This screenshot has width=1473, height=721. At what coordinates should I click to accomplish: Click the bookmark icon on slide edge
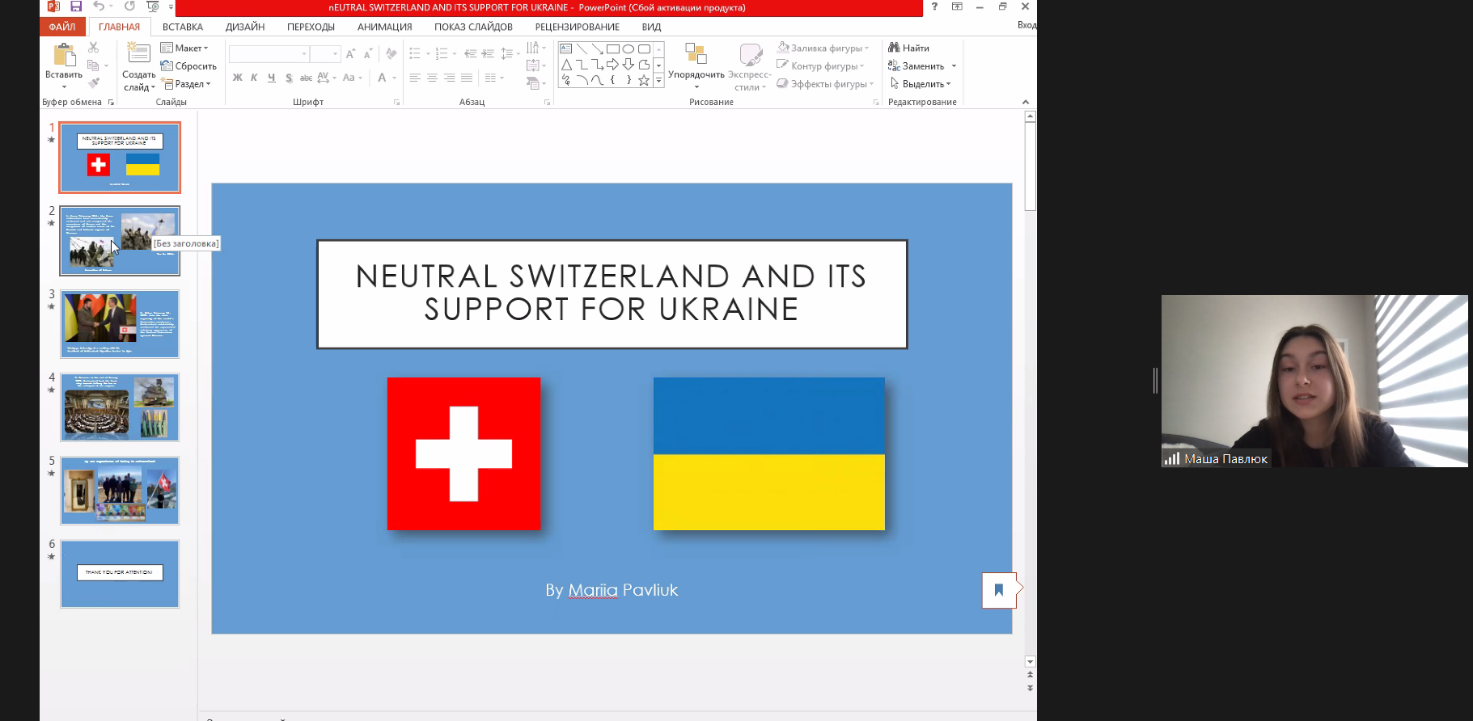click(998, 590)
